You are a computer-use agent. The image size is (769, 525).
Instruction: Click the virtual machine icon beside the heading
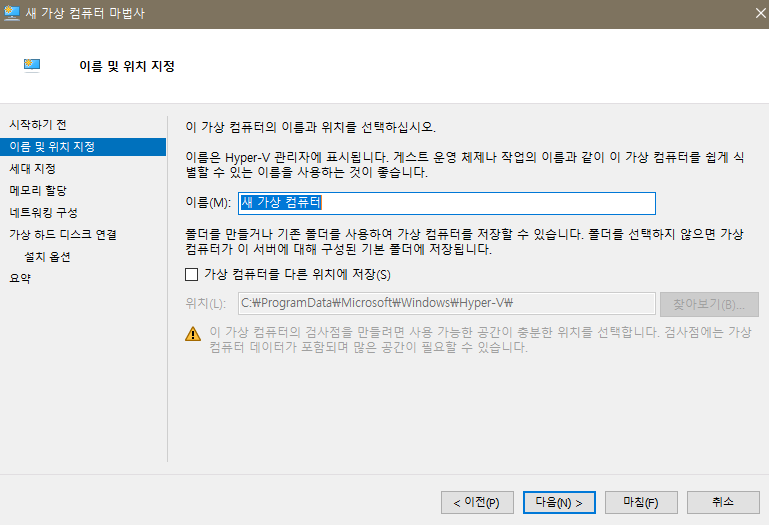(x=32, y=65)
